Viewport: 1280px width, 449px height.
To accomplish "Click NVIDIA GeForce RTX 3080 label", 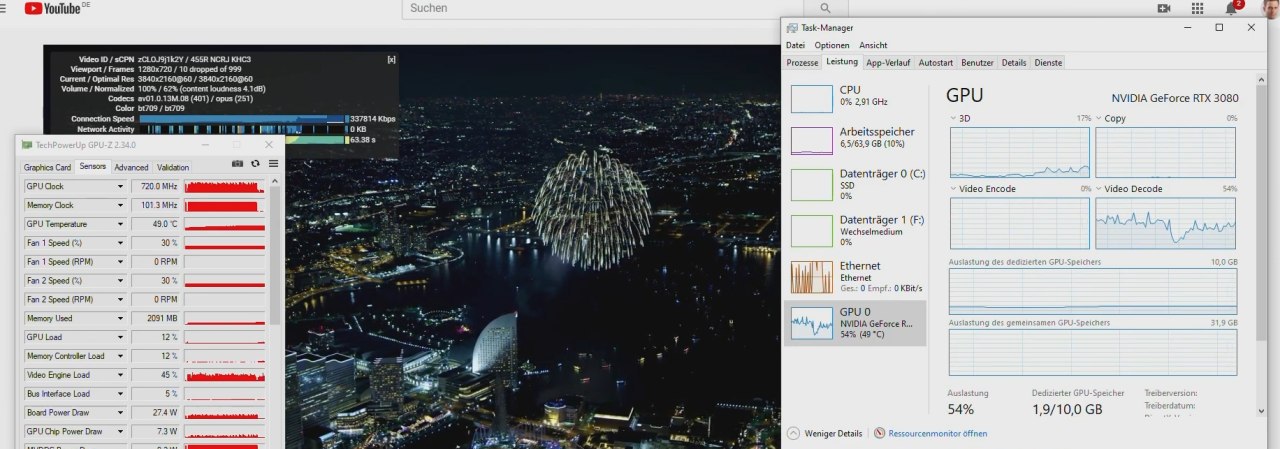I will coord(1174,98).
